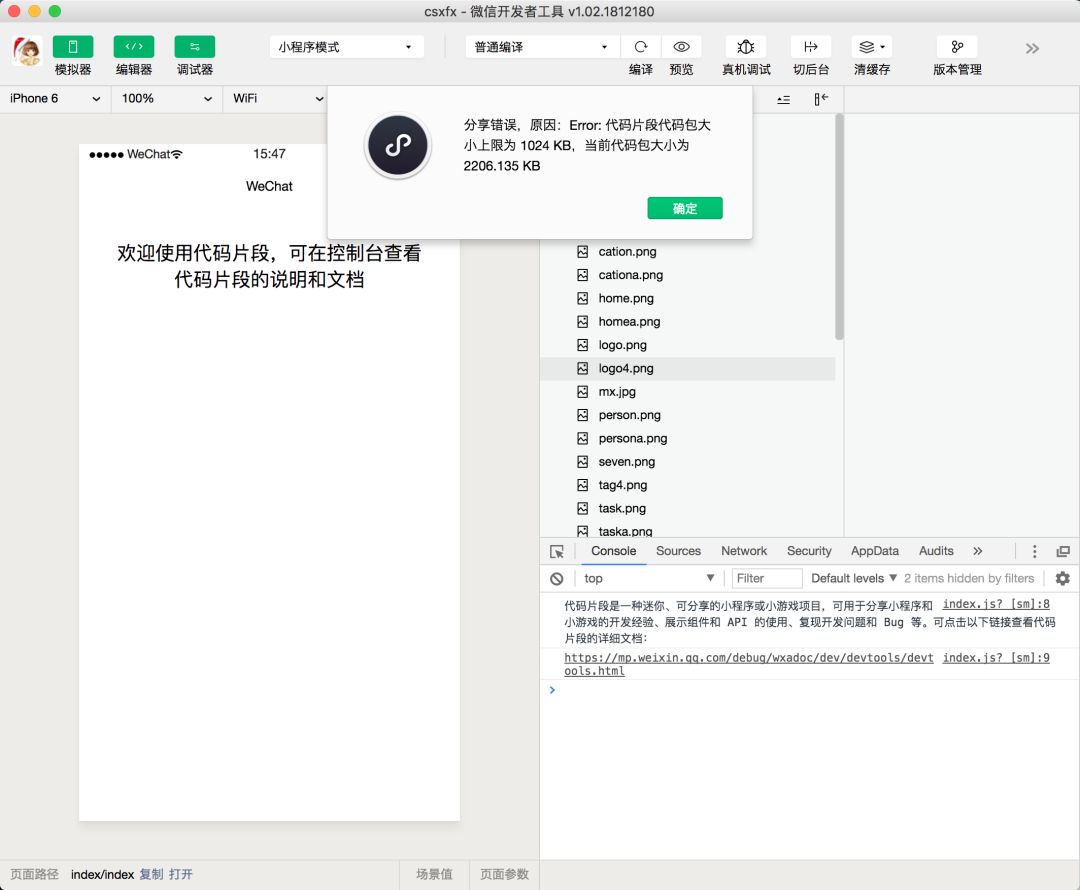Click 确定 to dismiss the error dialog
Image resolution: width=1080 pixels, height=890 pixels.
coord(685,208)
